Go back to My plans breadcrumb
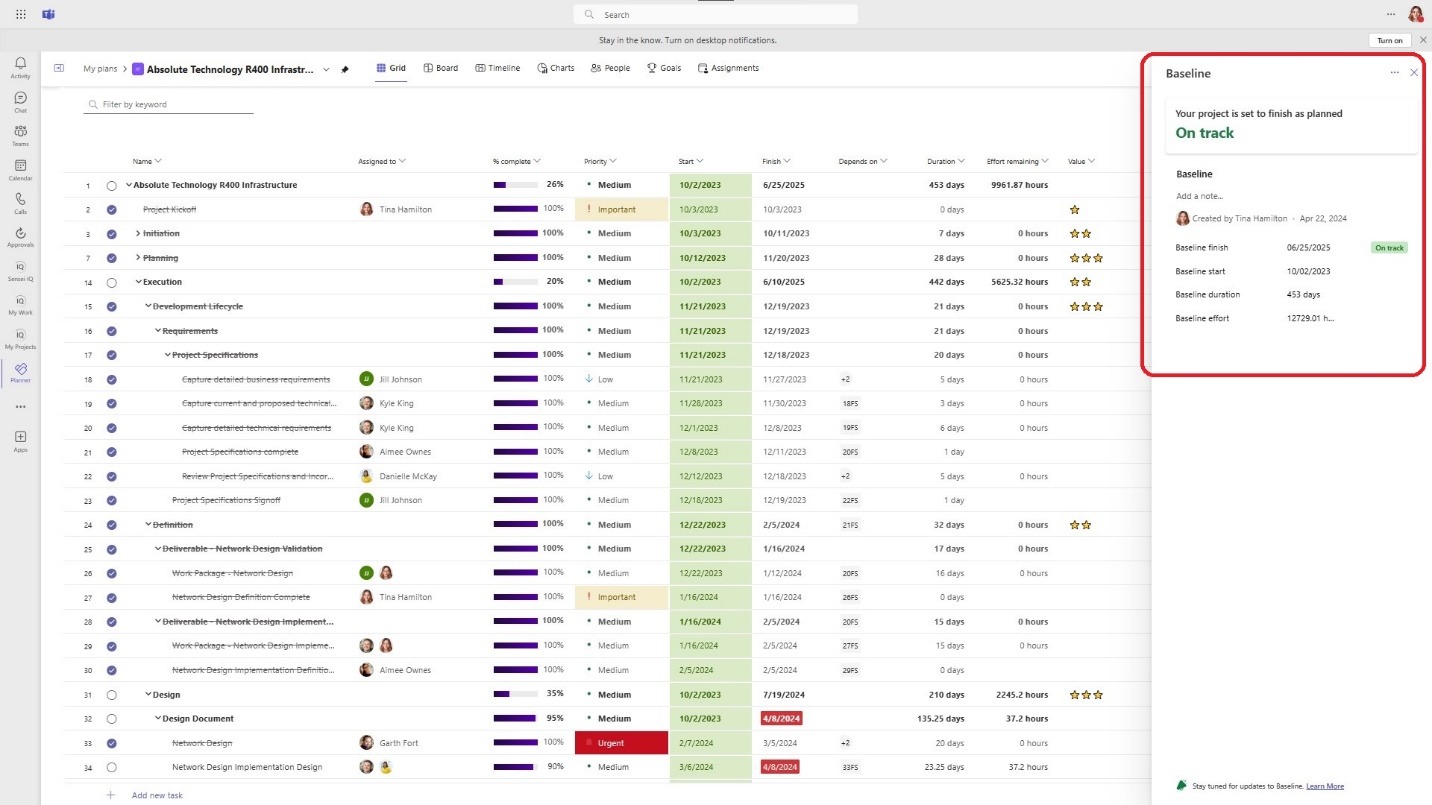 click(99, 69)
